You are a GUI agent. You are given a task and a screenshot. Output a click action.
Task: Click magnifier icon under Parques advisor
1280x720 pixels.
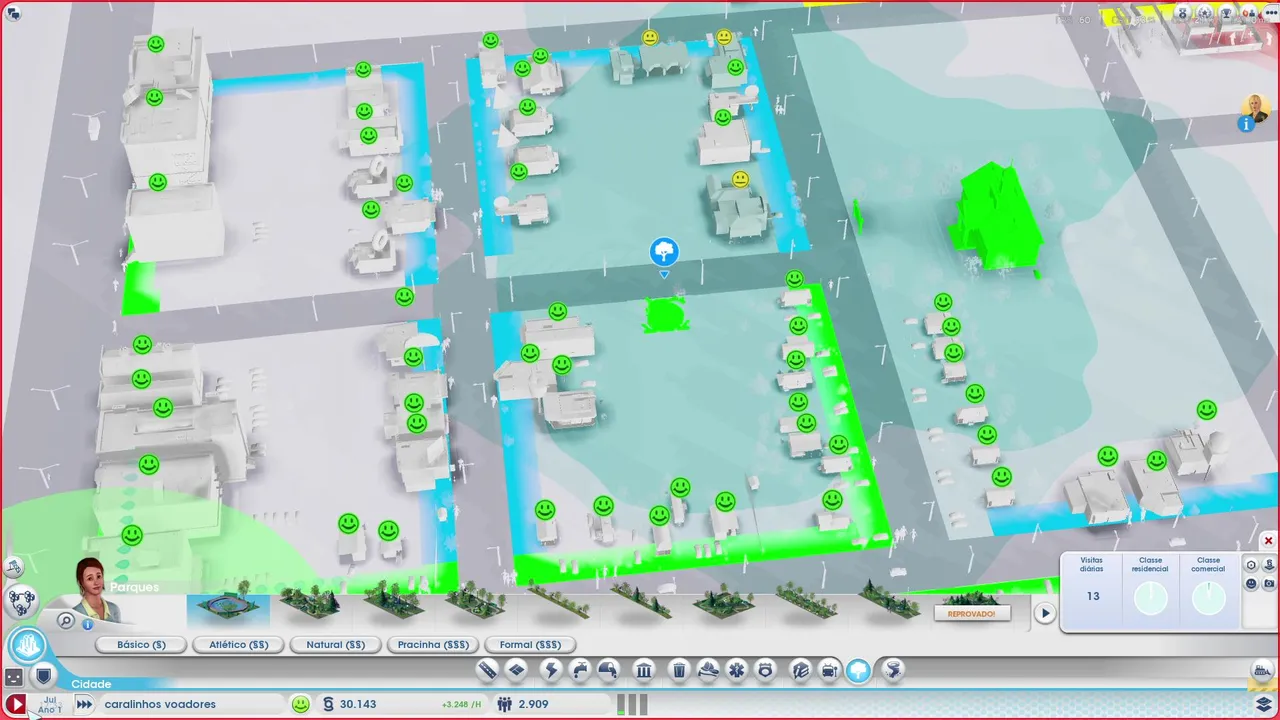point(66,621)
